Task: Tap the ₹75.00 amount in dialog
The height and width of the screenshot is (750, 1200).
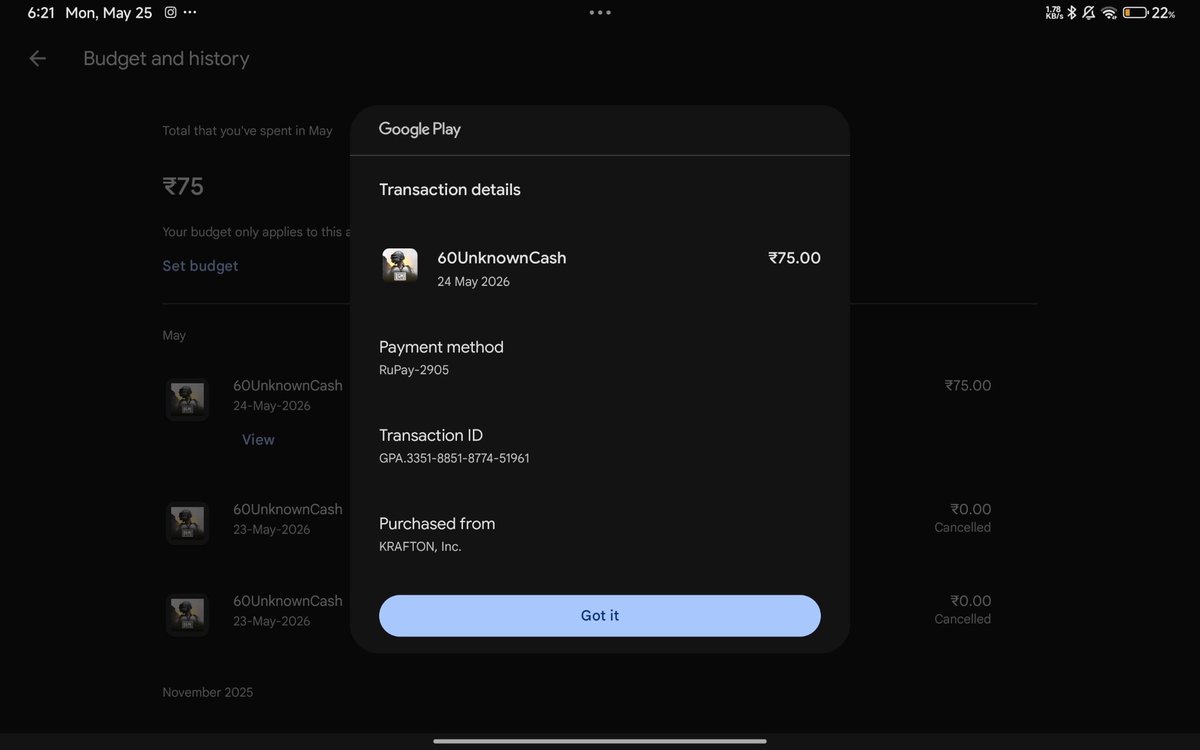Action: [x=794, y=258]
